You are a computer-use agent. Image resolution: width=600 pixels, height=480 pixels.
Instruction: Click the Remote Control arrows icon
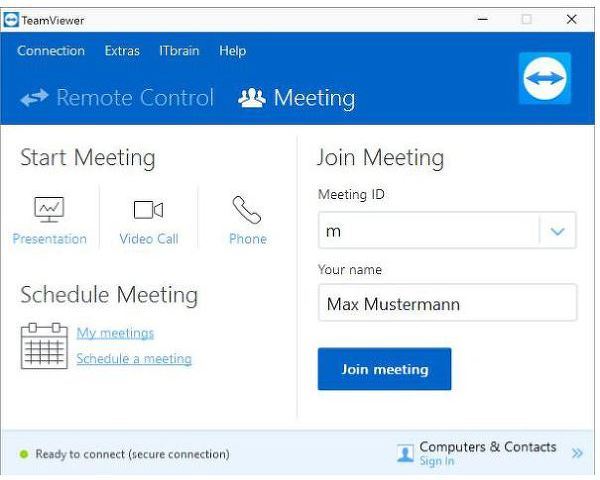coord(34,98)
